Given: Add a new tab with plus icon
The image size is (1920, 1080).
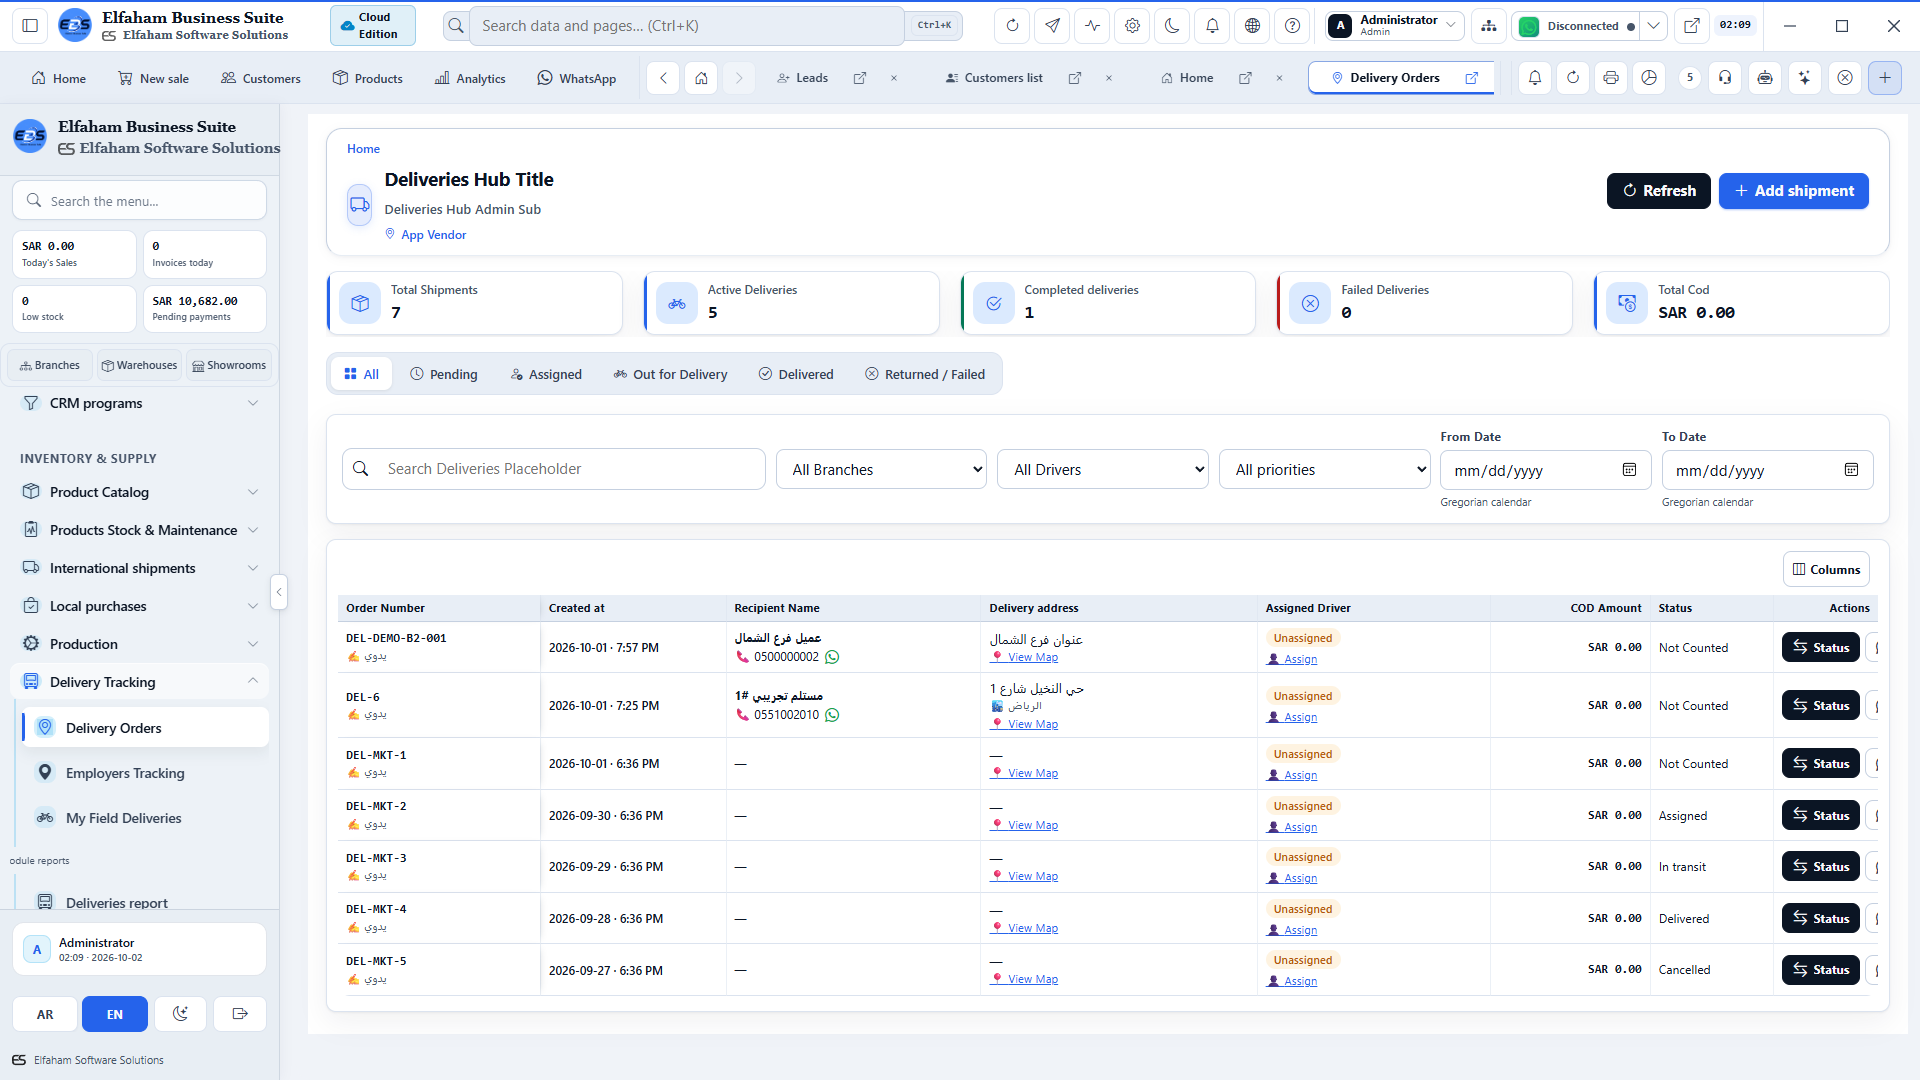Looking at the screenshot, I should coord(1885,78).
